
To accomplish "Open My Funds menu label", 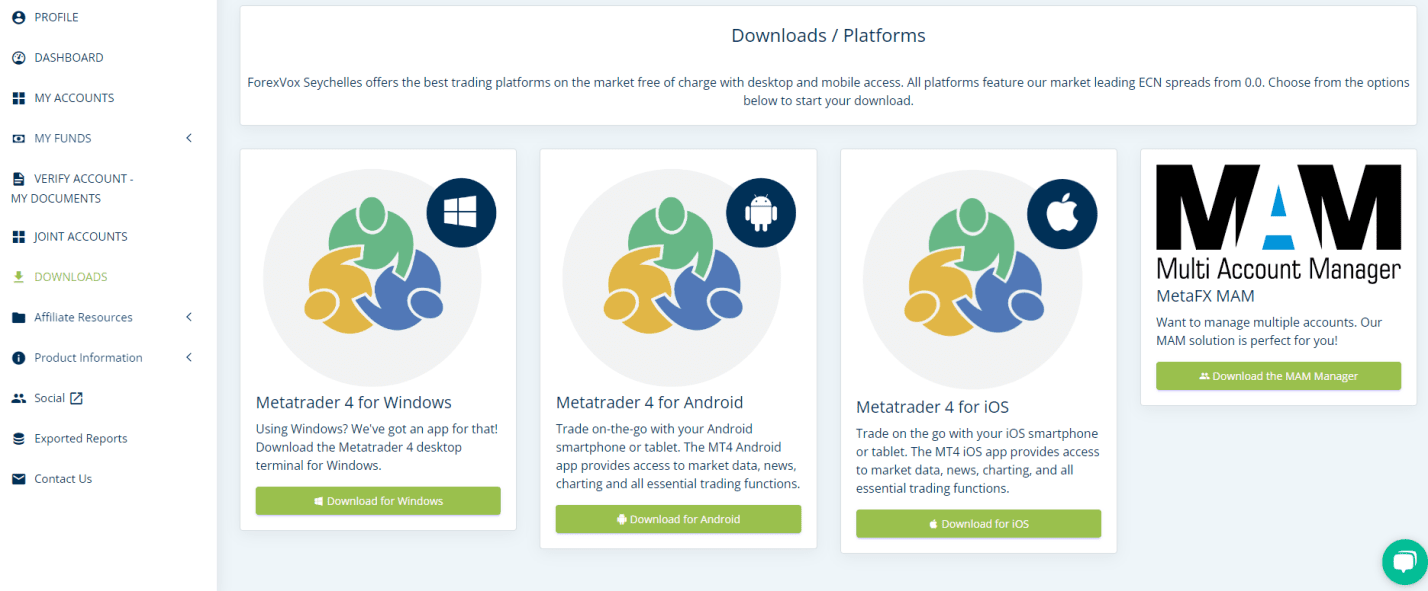I will click(63, 138).
